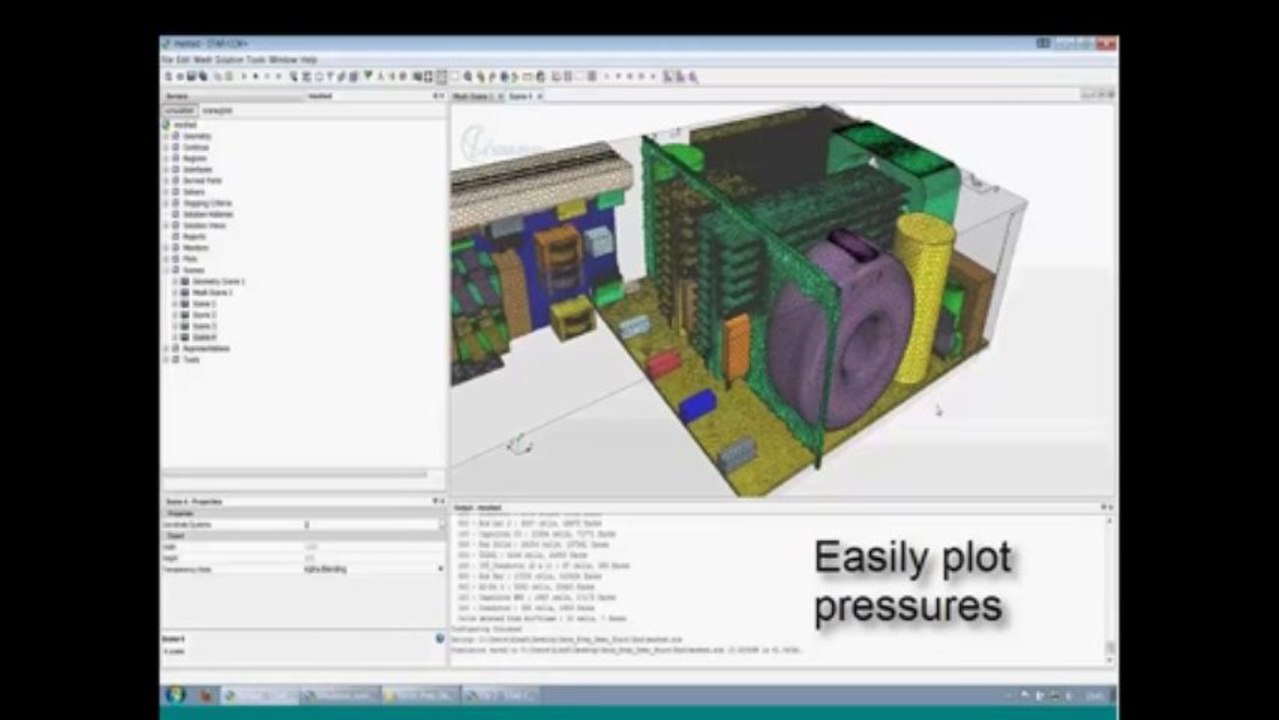Select the Geometry node in the tree
1279x720 pixels.
click(x=197, y=136)
